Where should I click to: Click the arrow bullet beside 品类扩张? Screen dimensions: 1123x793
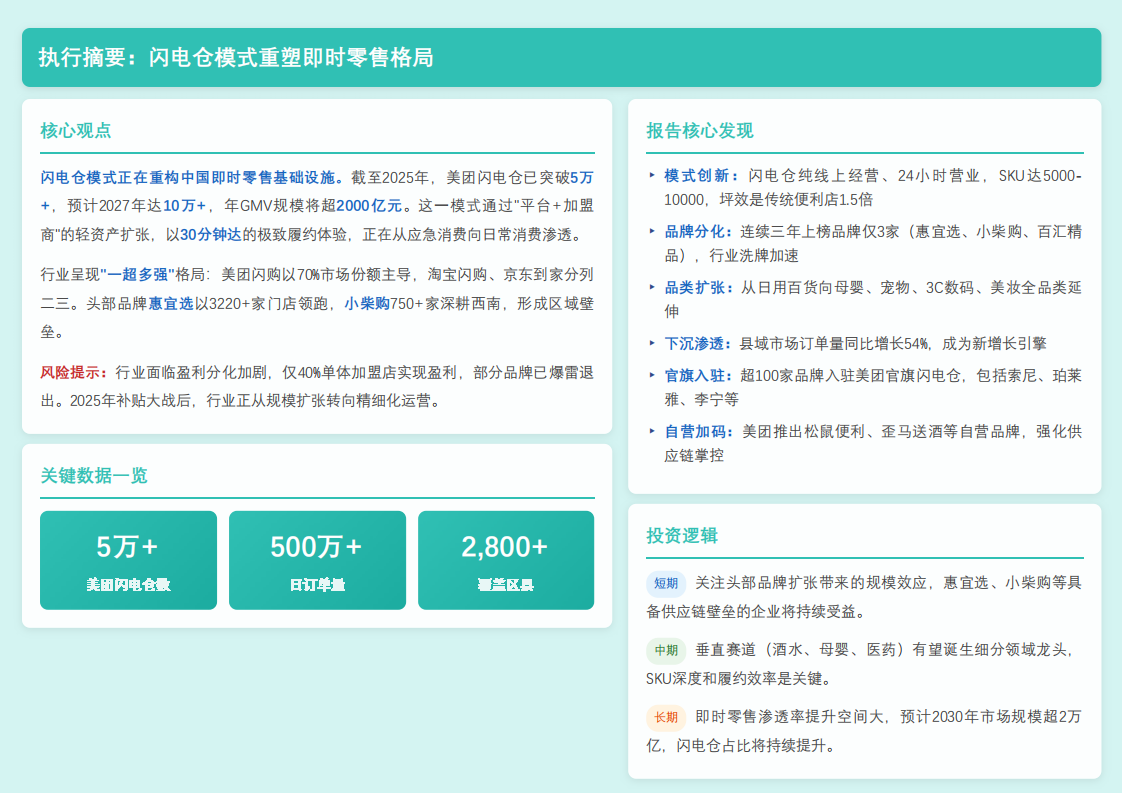pos(653,288)
